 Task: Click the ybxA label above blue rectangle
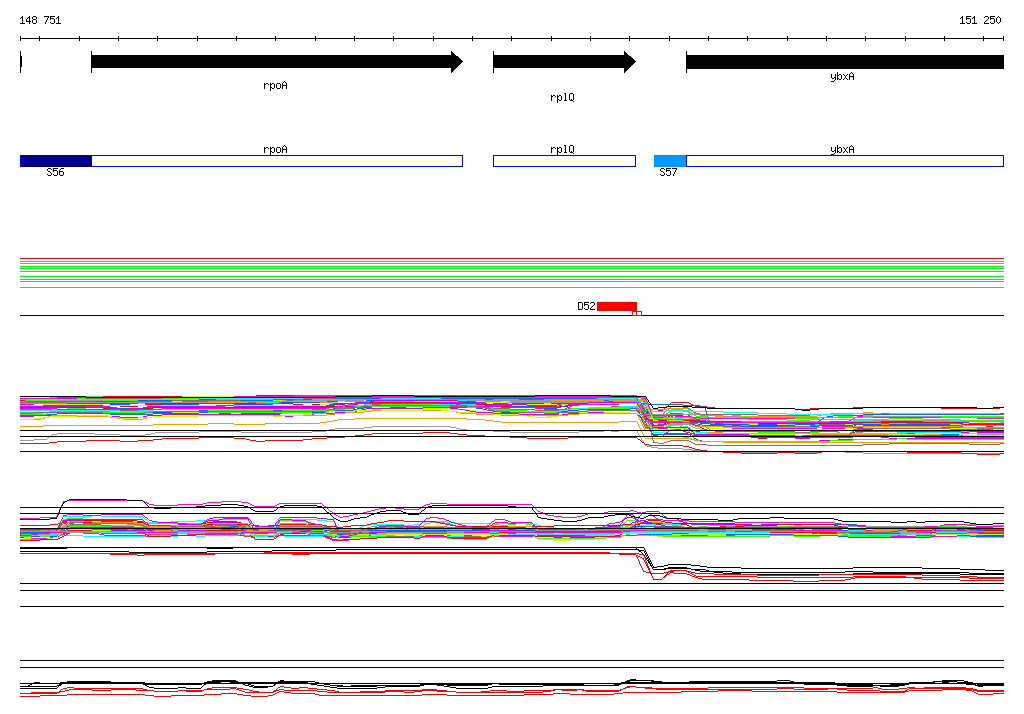(x=842, y=149)
